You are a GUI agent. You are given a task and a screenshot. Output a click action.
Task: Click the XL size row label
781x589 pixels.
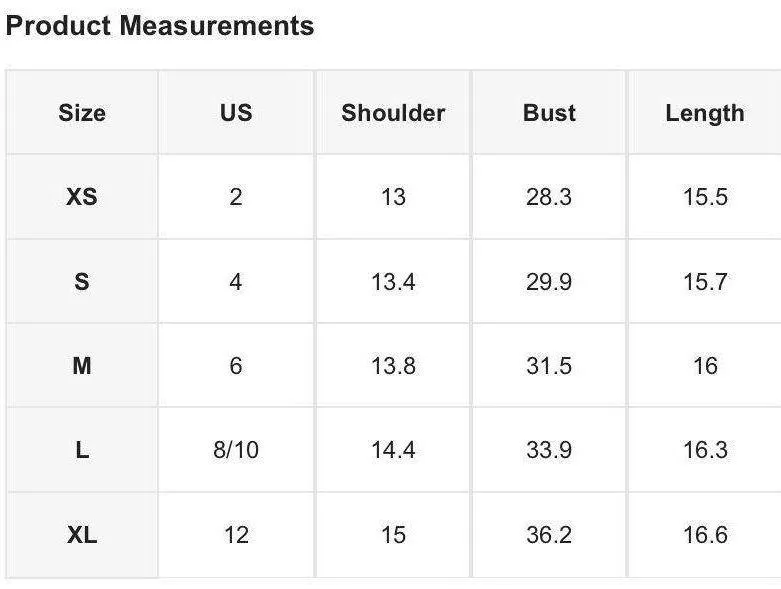pyautogui.click(x=82, y=536)
